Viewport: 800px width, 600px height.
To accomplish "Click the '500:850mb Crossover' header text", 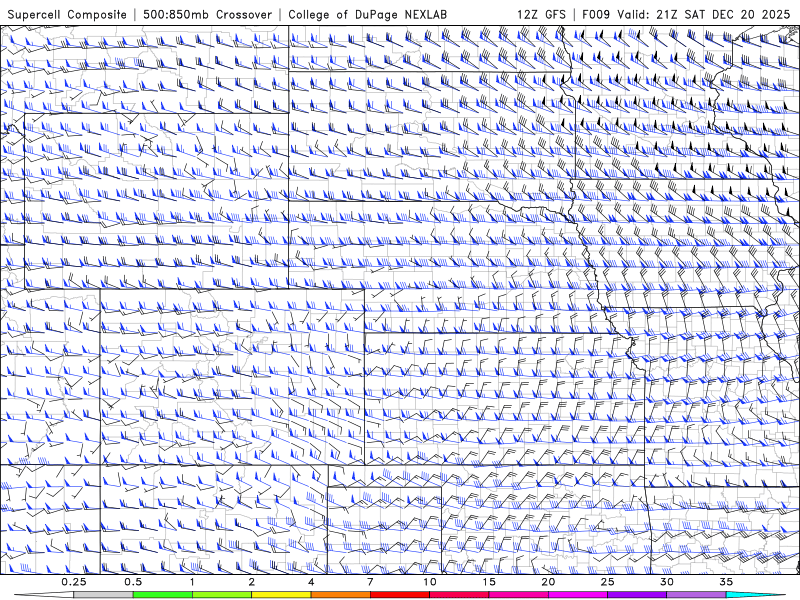I will click(x=207, y=14).
